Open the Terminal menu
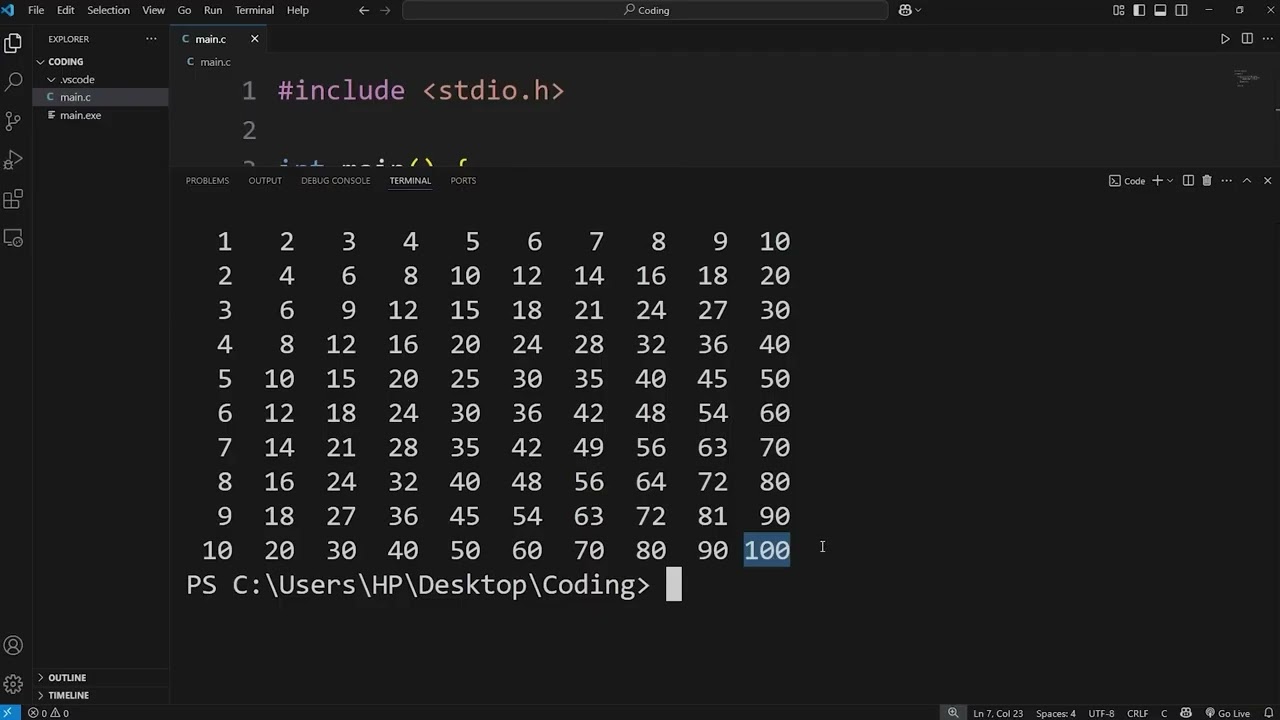The image size is (1280, 720). tap(254, 10)
